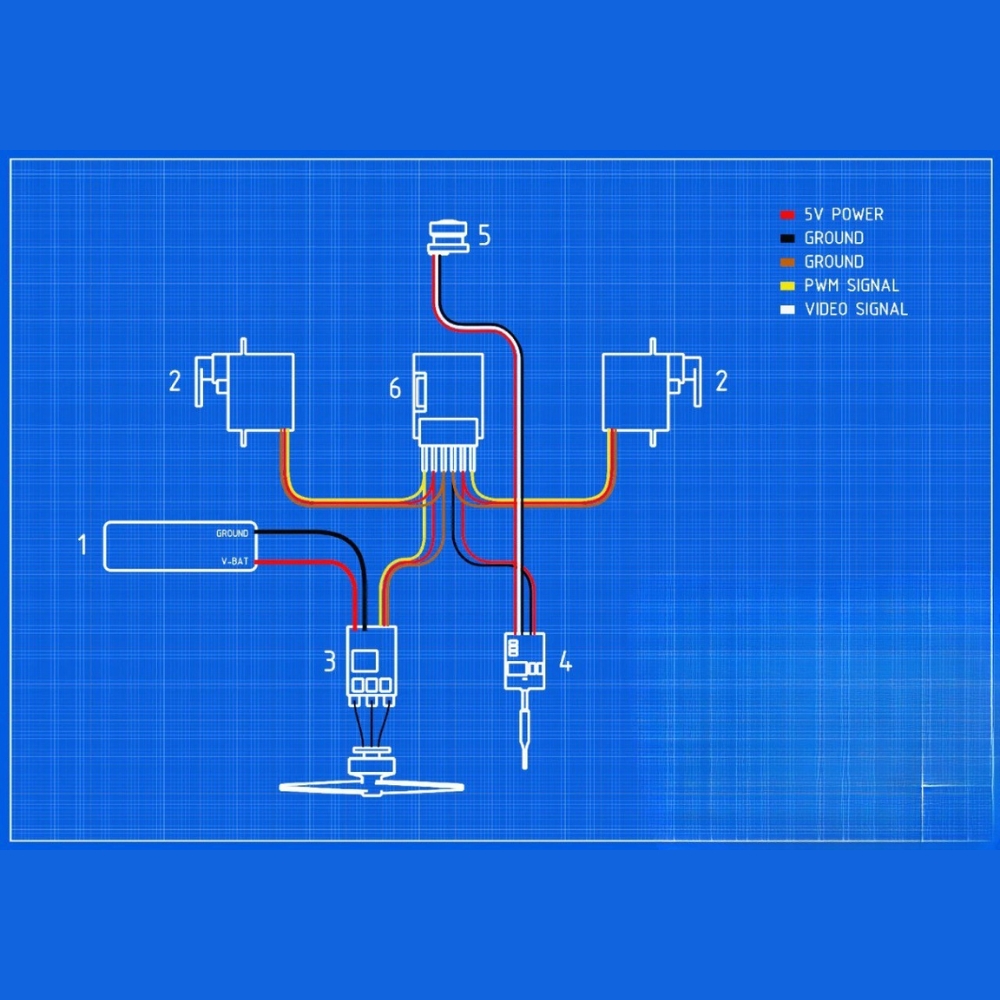Viewport: 1000px width, 1000px height.
Task: Select the left servo motor icon
Action: [x=244, y=392]
